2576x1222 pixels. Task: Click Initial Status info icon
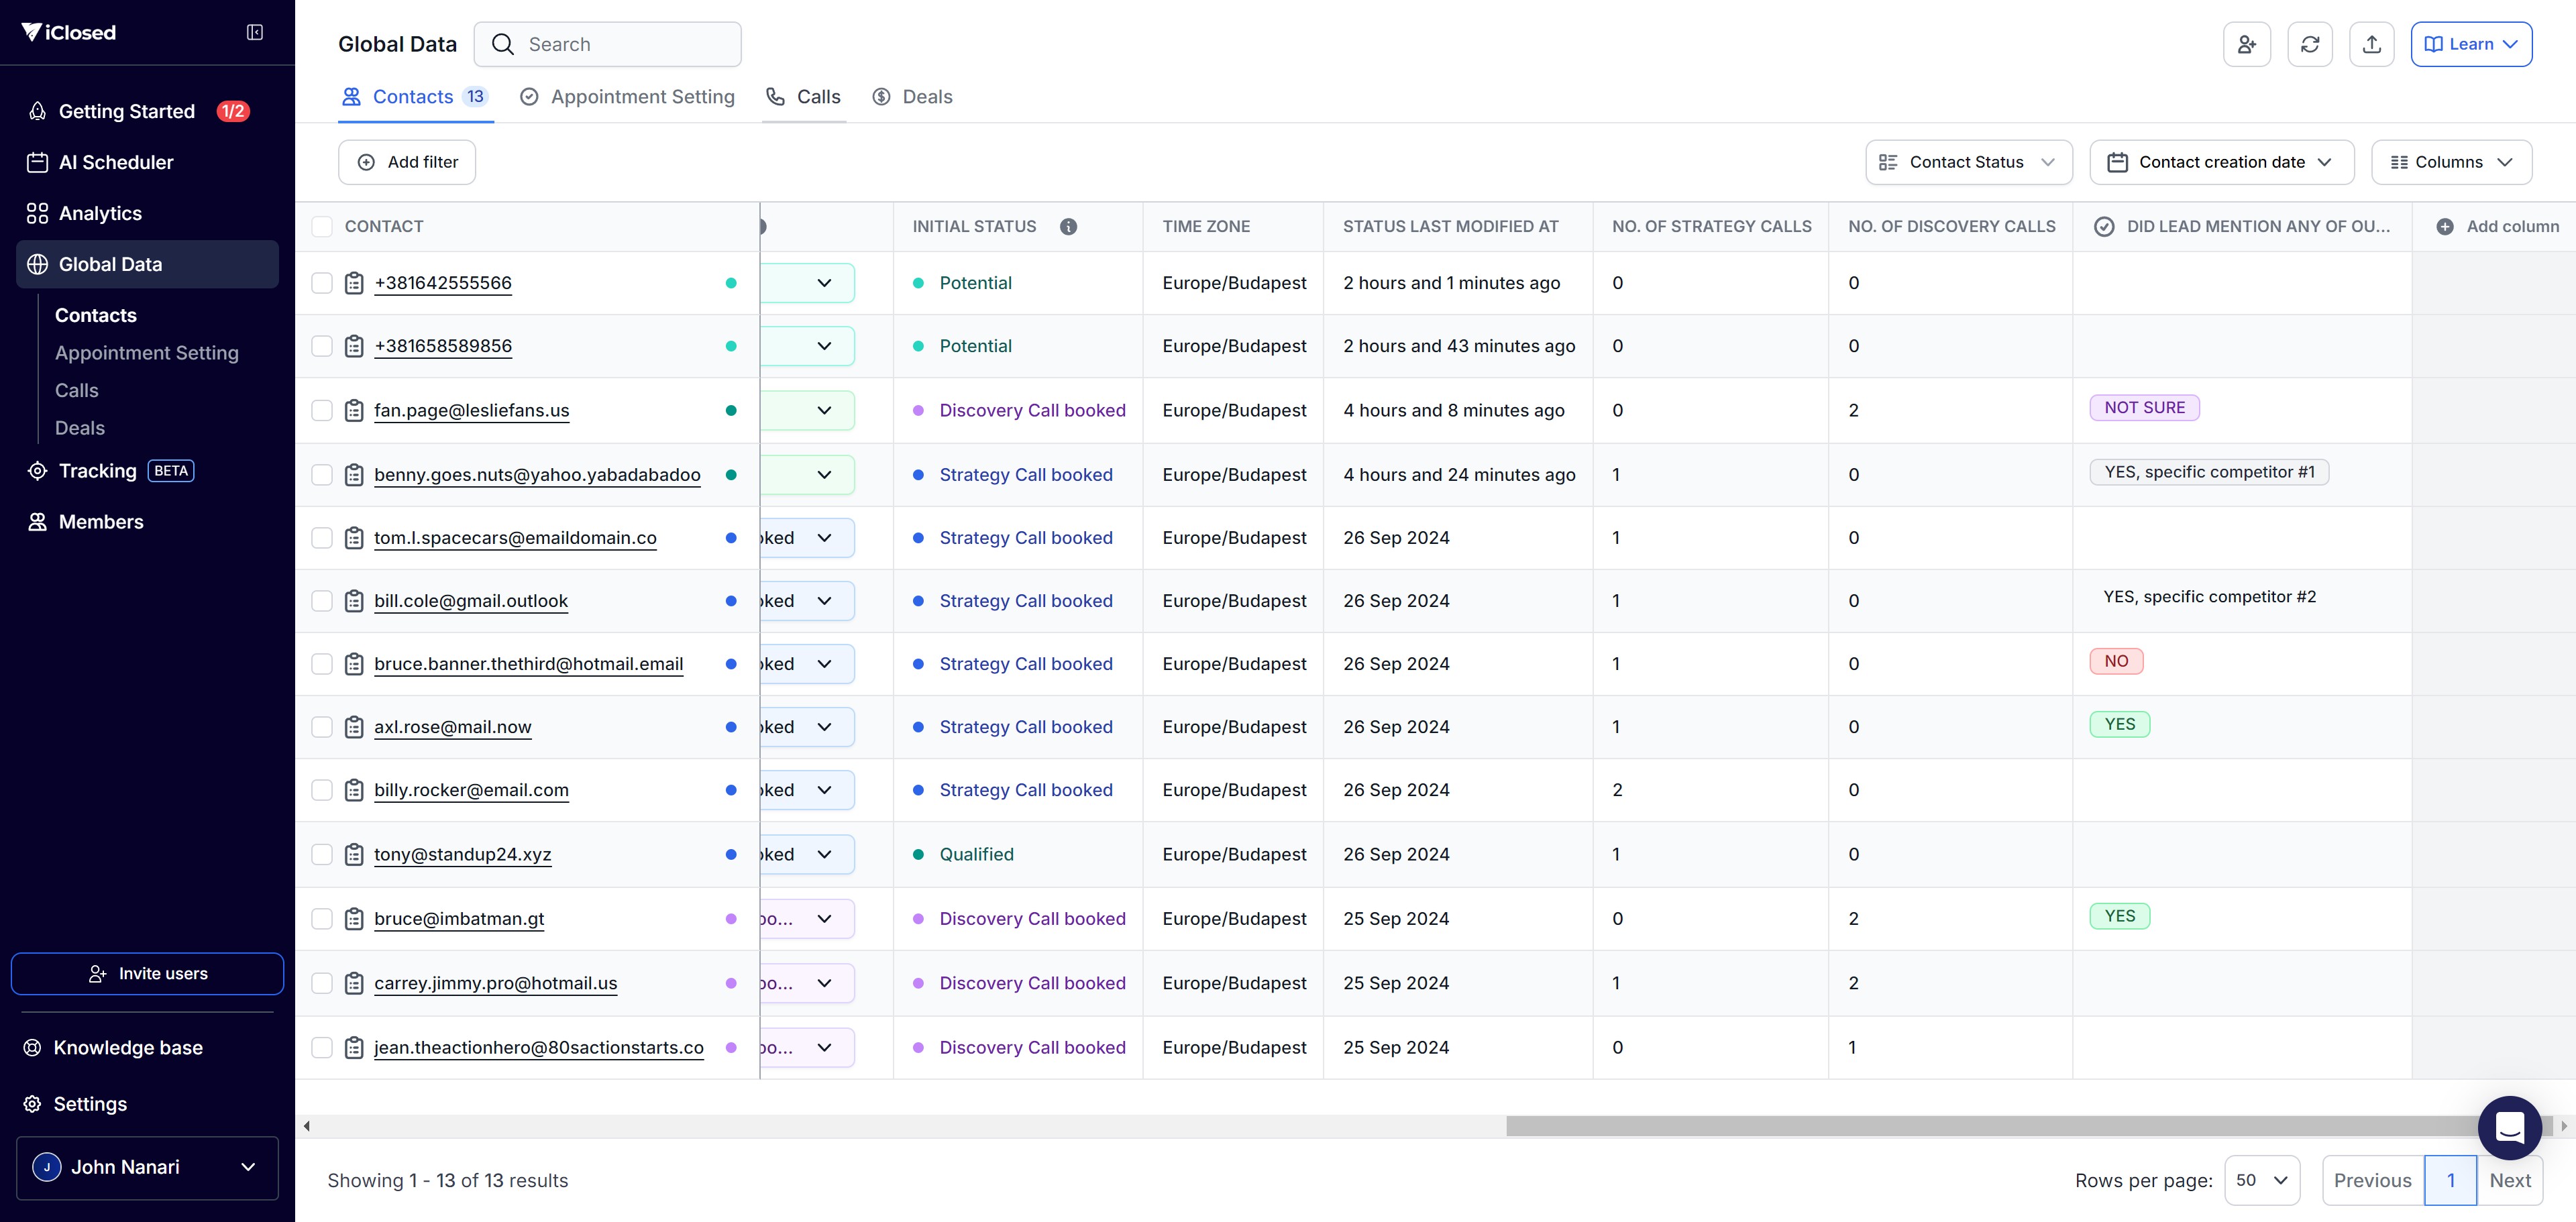pyautogui.click(x=1068, y=227)
